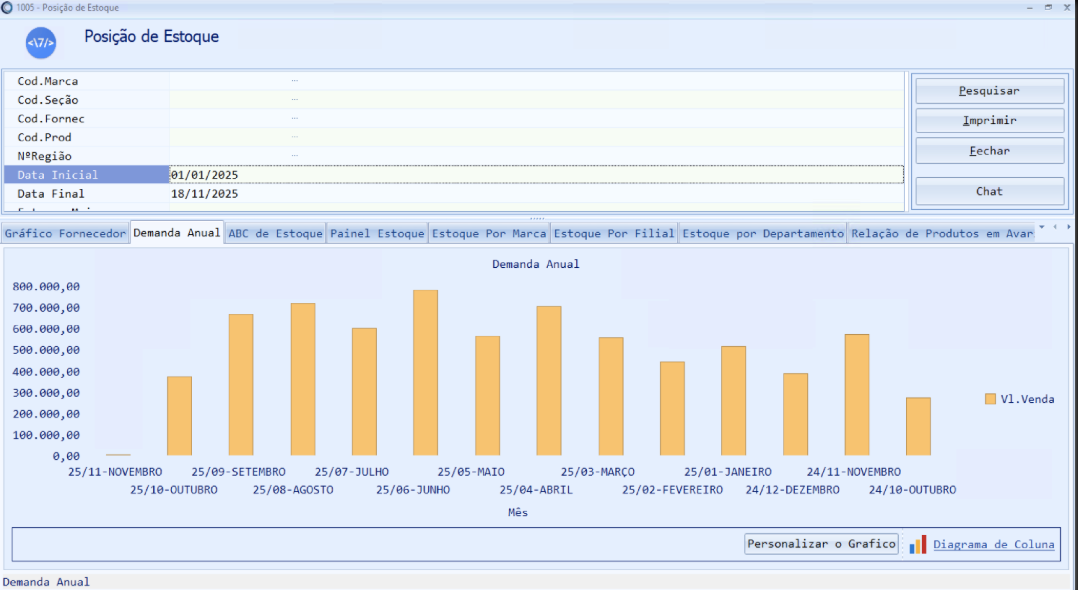Viewport: 1078px width, 590px height.
Task: Click the blue Posição de Estoque logo icon
Action: (x=41, y=43)
